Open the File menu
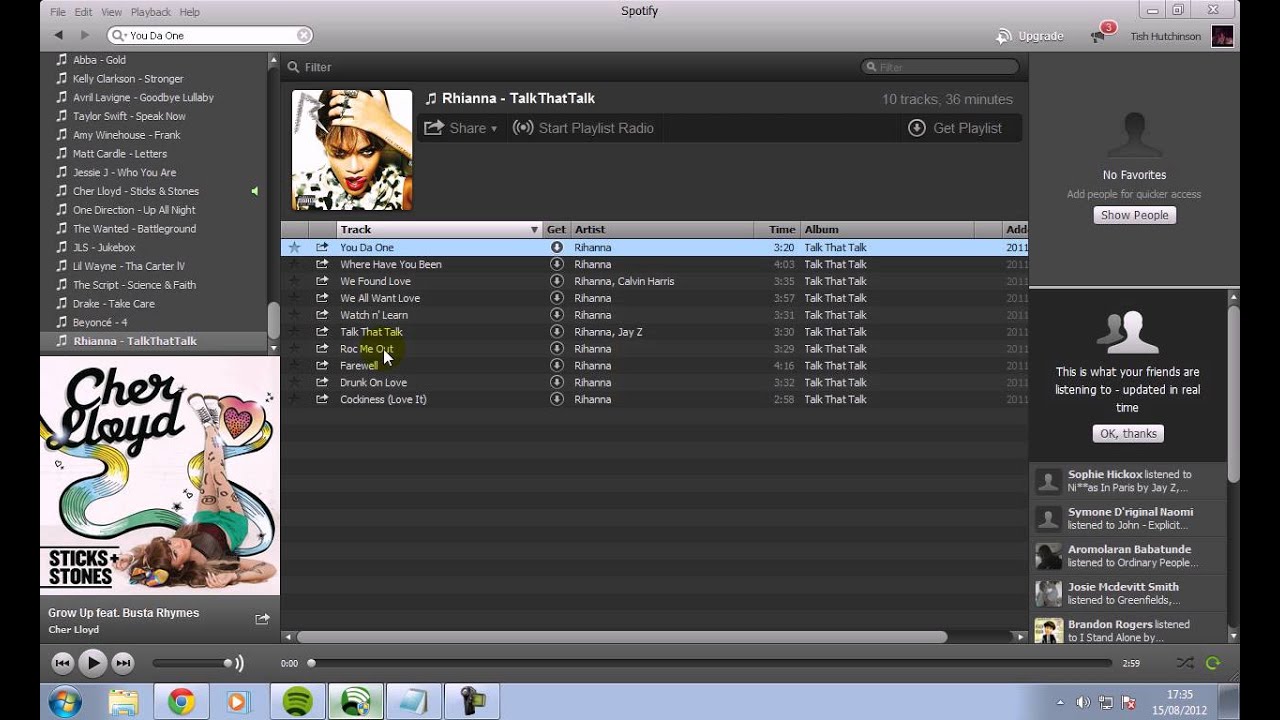Viewport: 1280px width, 720px height. (x=58, y=12)
